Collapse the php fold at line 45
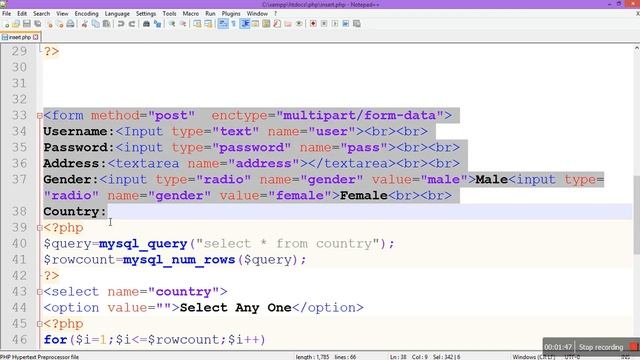The image size is (640, 360). tap(40, 324)
